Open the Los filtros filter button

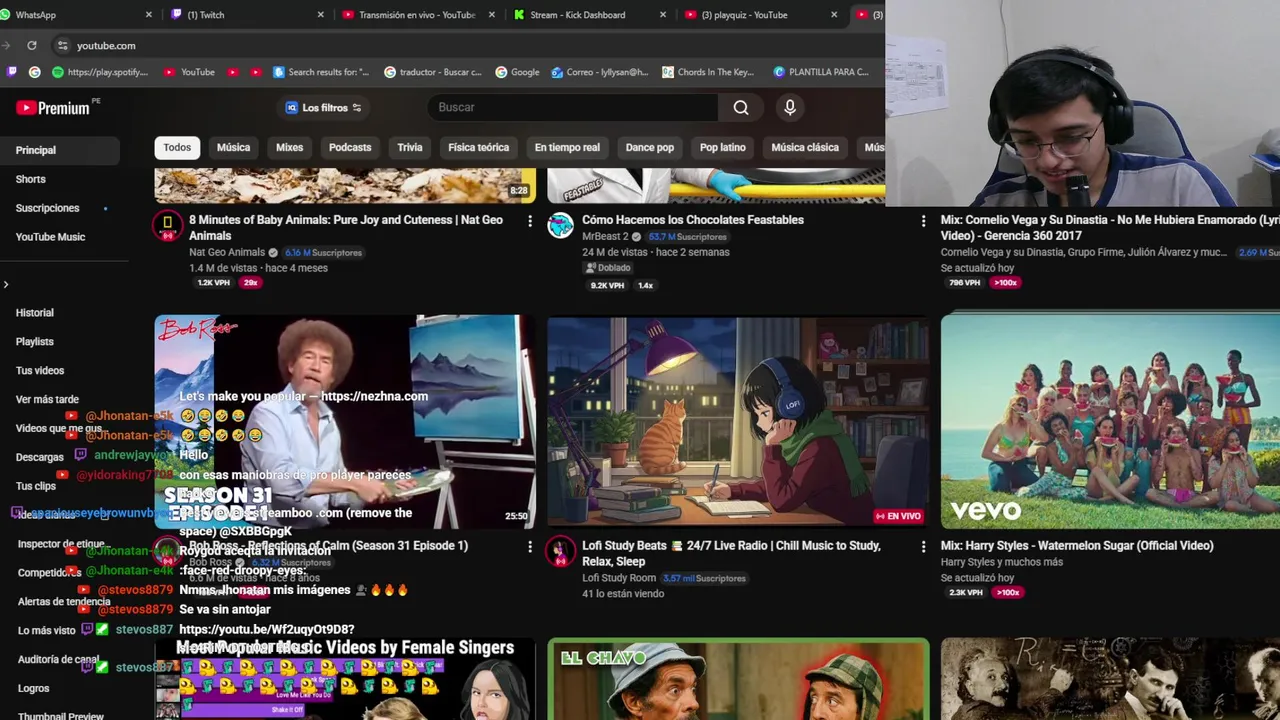coord(323,108)
